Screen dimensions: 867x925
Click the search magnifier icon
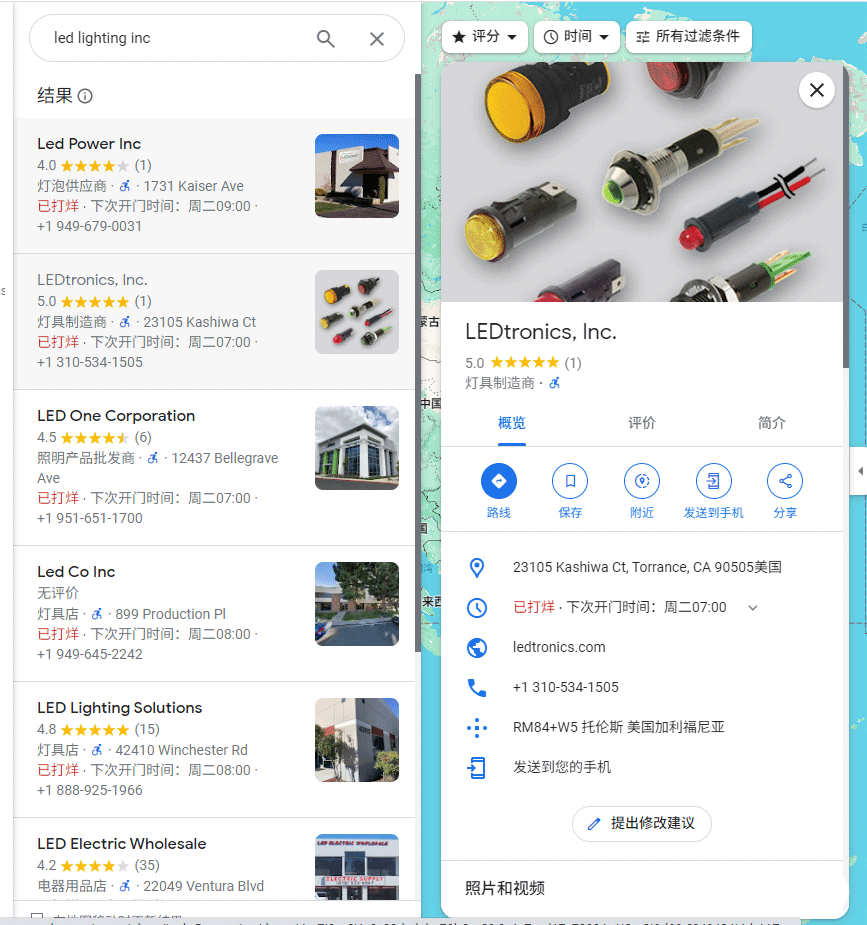pos(325,38)
